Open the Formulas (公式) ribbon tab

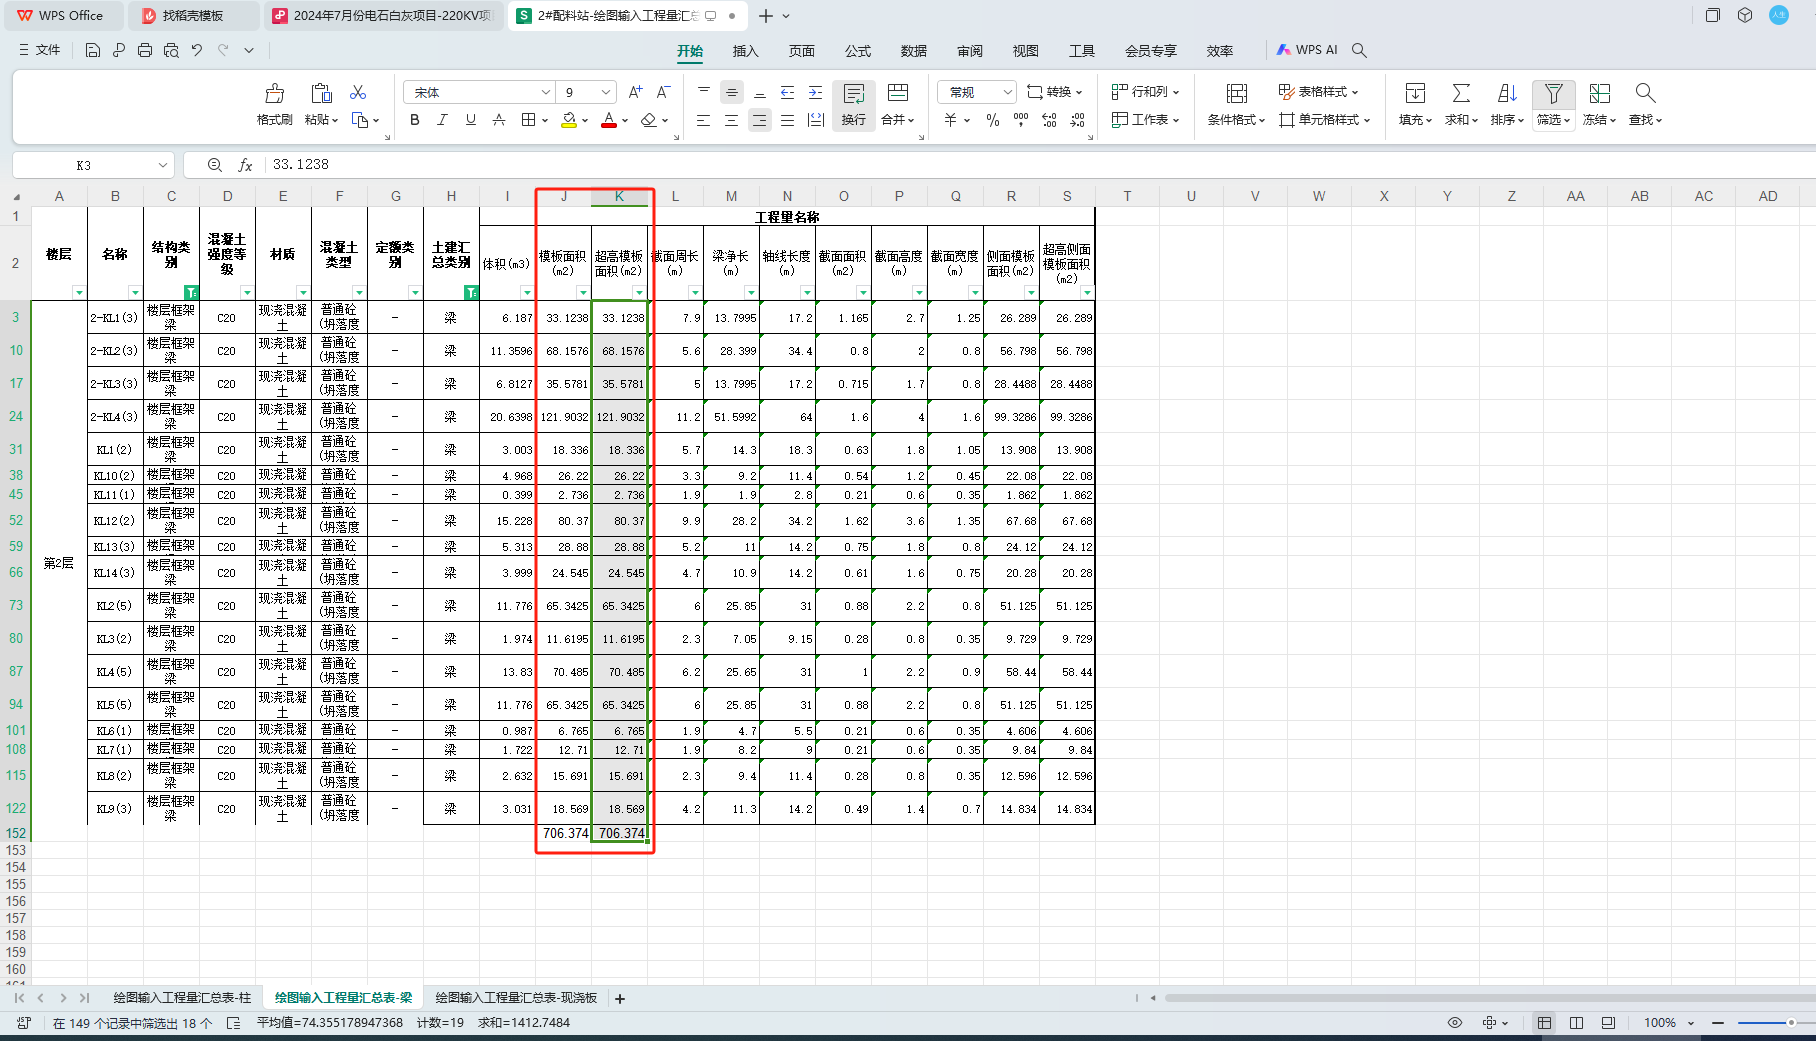coord(858,51)
